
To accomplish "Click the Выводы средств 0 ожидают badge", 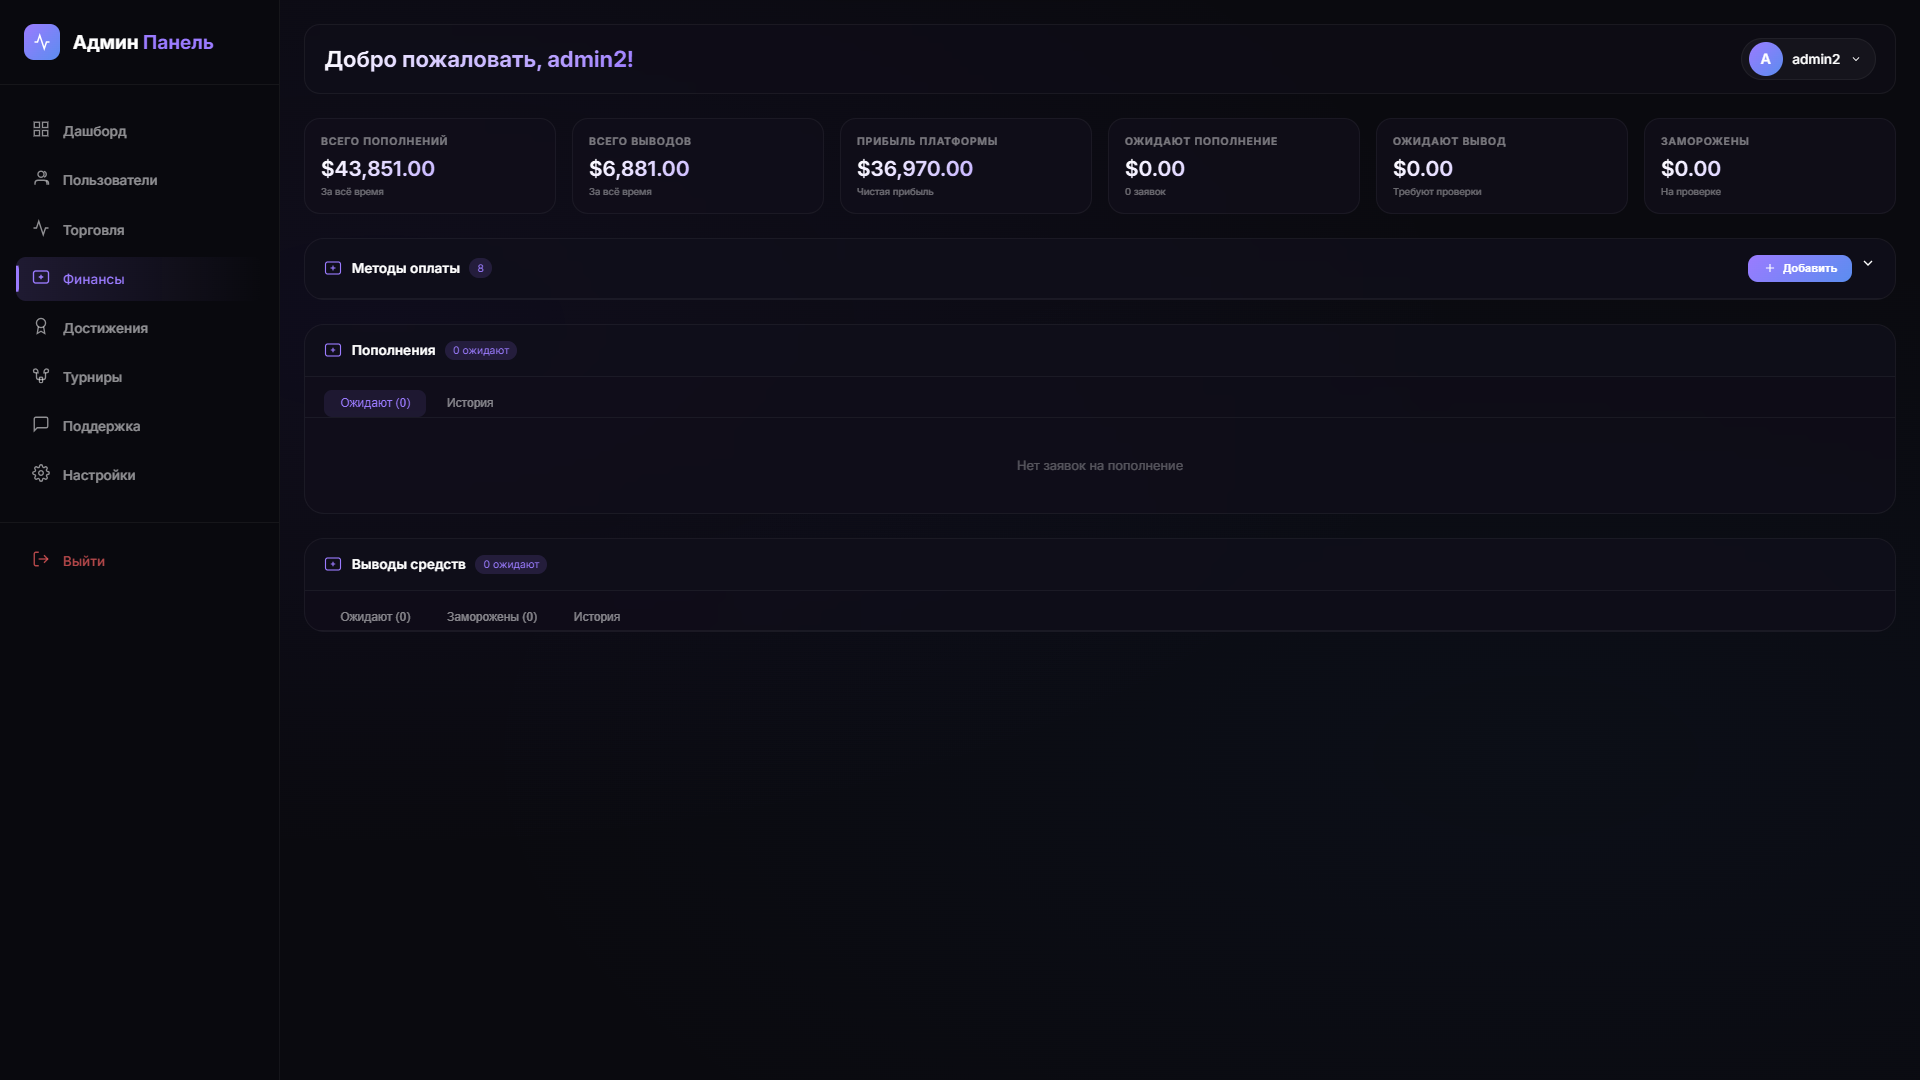I will (511, 564).
